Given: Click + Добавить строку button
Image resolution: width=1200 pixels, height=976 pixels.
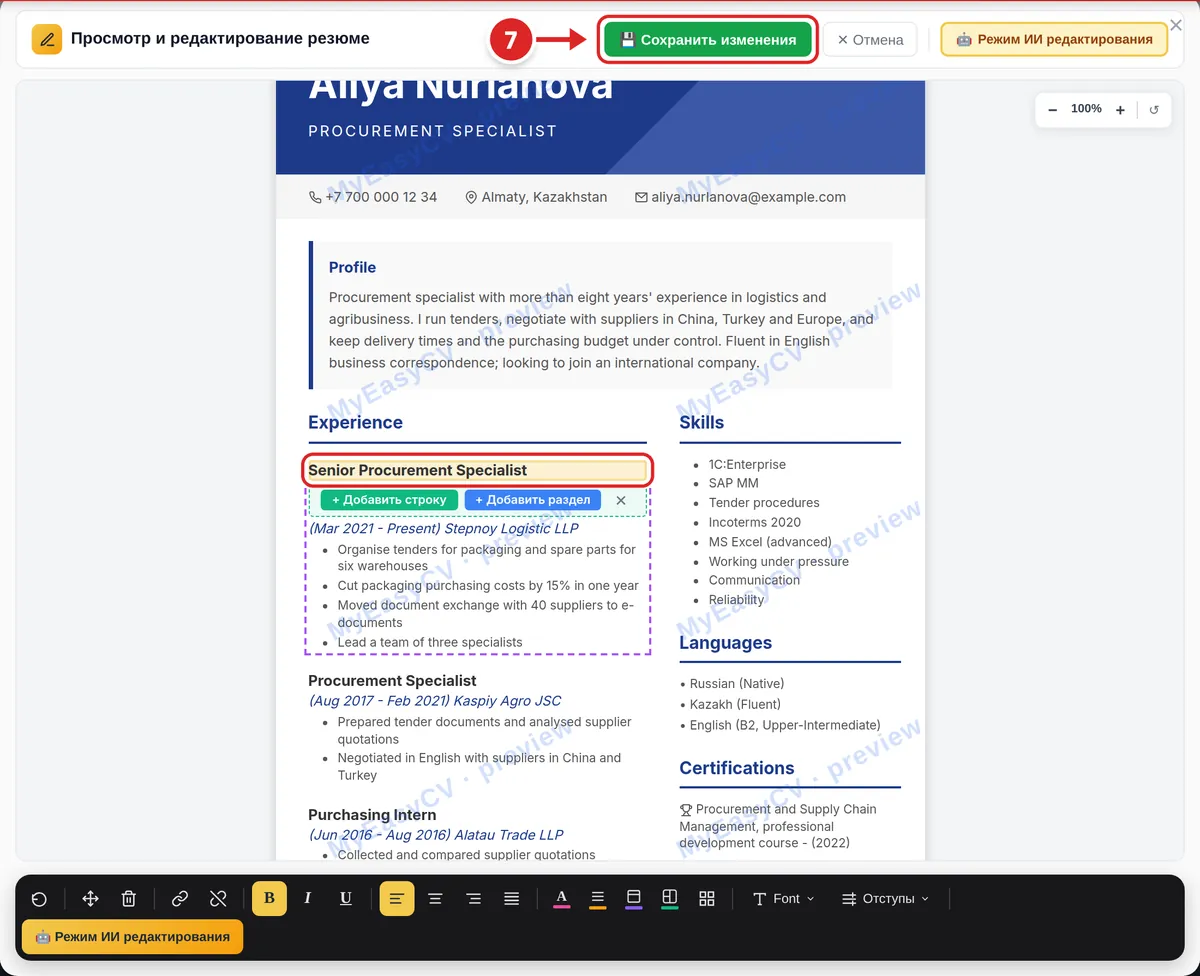Looking at the screenshot, I should coord(390,500).
